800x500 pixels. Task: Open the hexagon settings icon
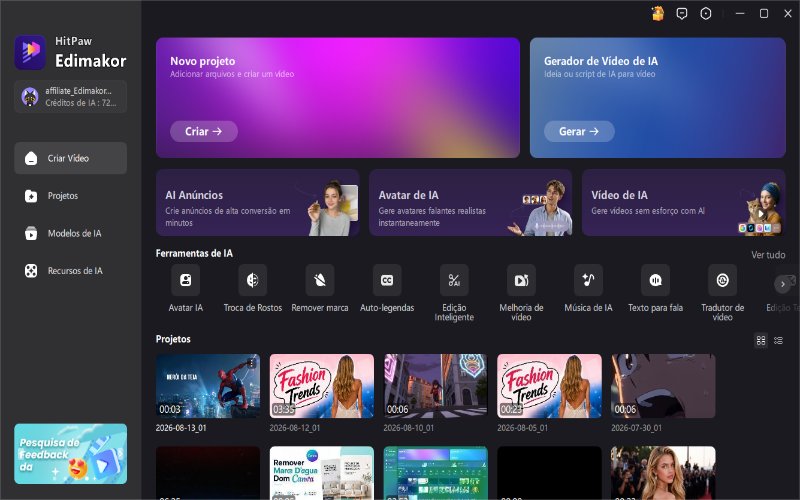click(x=706, y=14)
